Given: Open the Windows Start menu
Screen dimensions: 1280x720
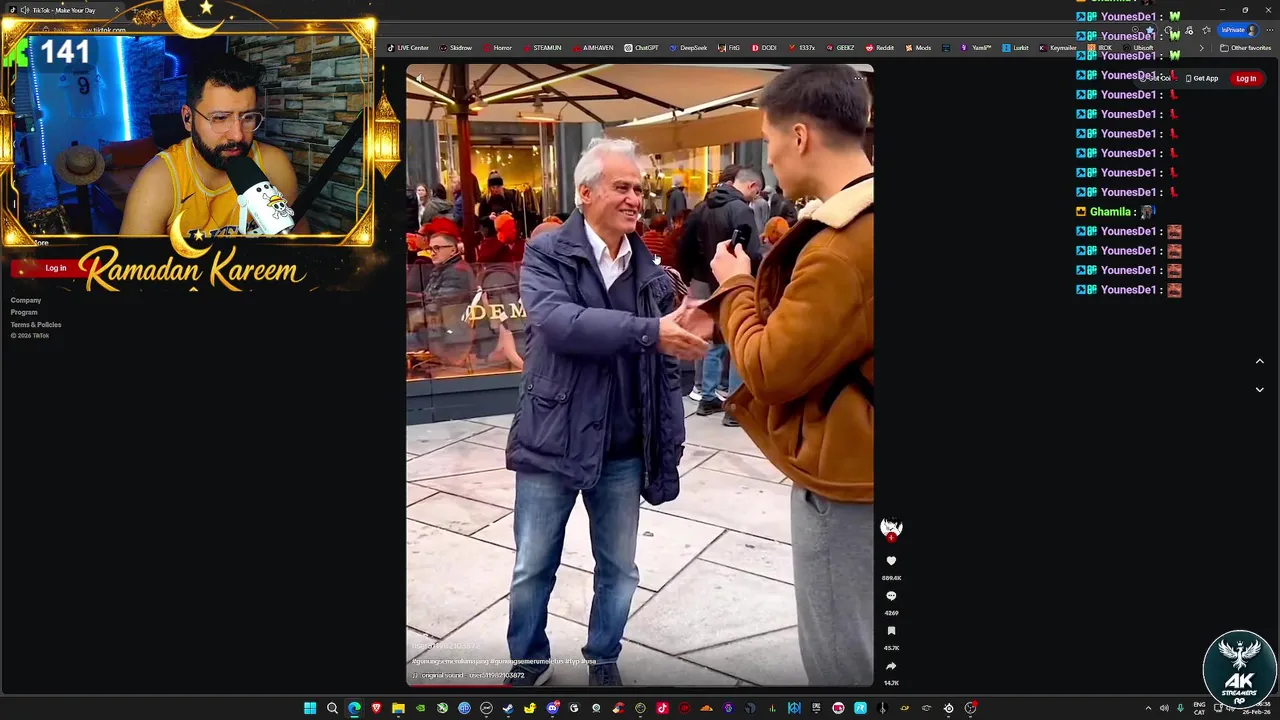Looking at the screenshot, I should [310, 708].
